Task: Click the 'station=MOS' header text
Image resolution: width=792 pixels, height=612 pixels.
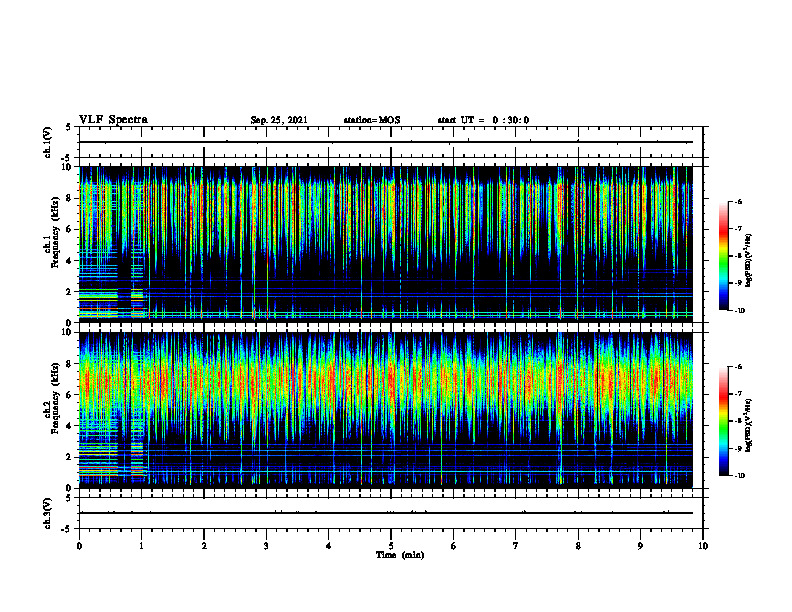Action: point(372,120)
